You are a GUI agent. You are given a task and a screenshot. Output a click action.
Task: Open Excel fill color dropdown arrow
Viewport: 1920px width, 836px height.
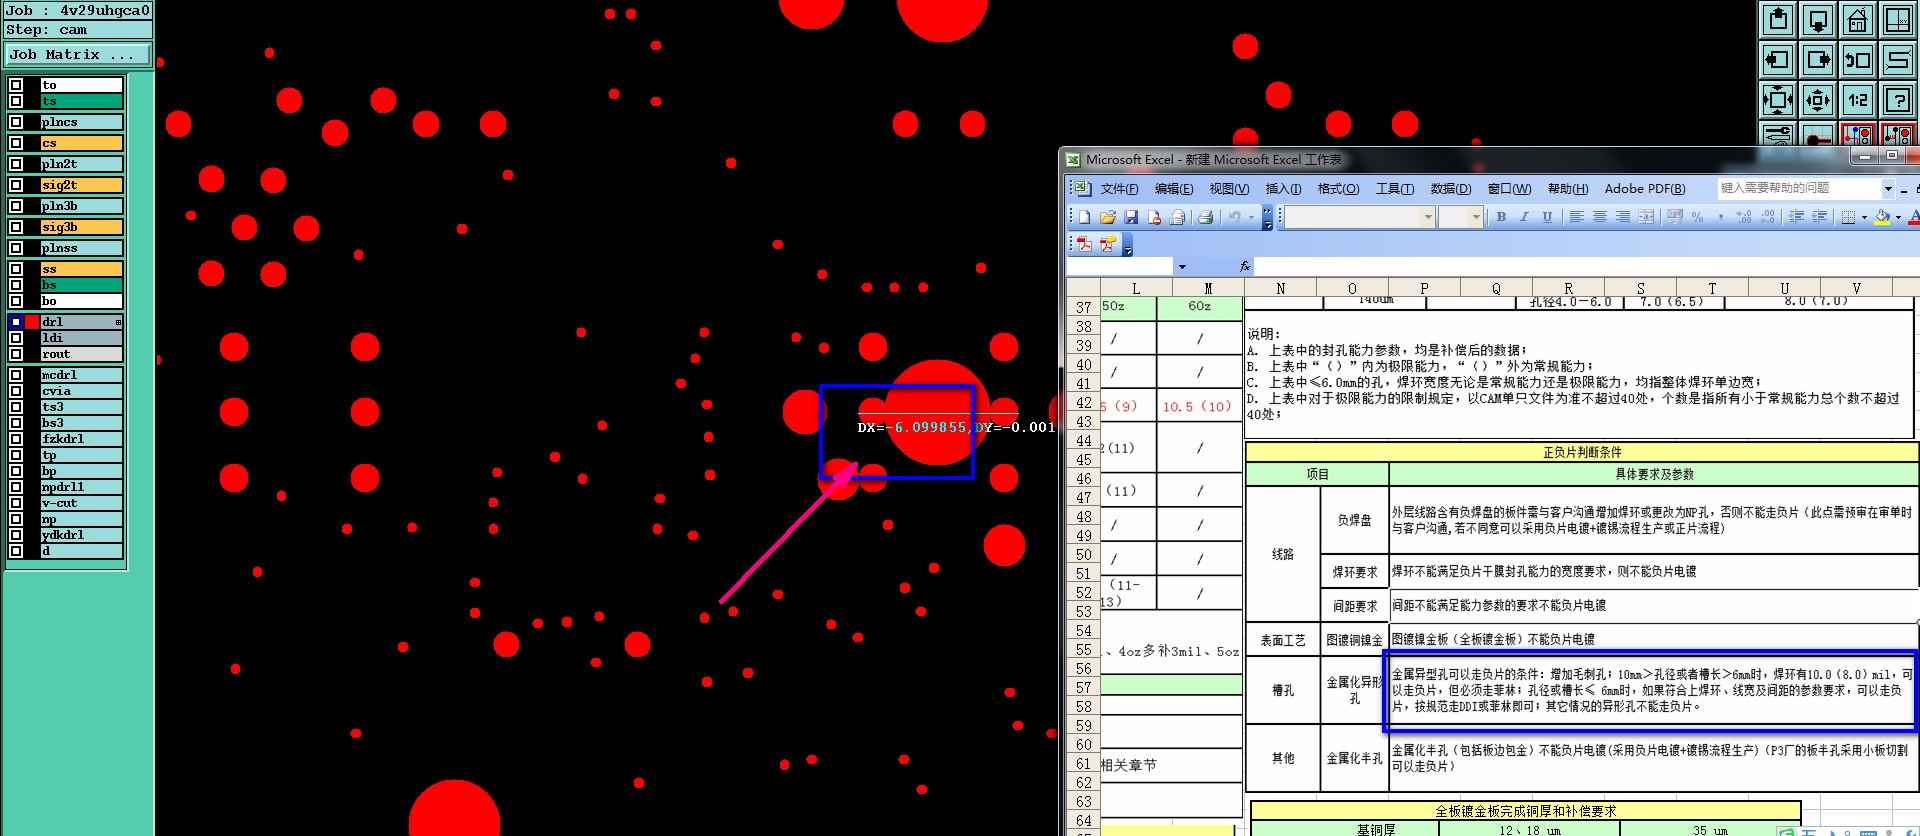pyautogui.click(x=1898, y=217)
